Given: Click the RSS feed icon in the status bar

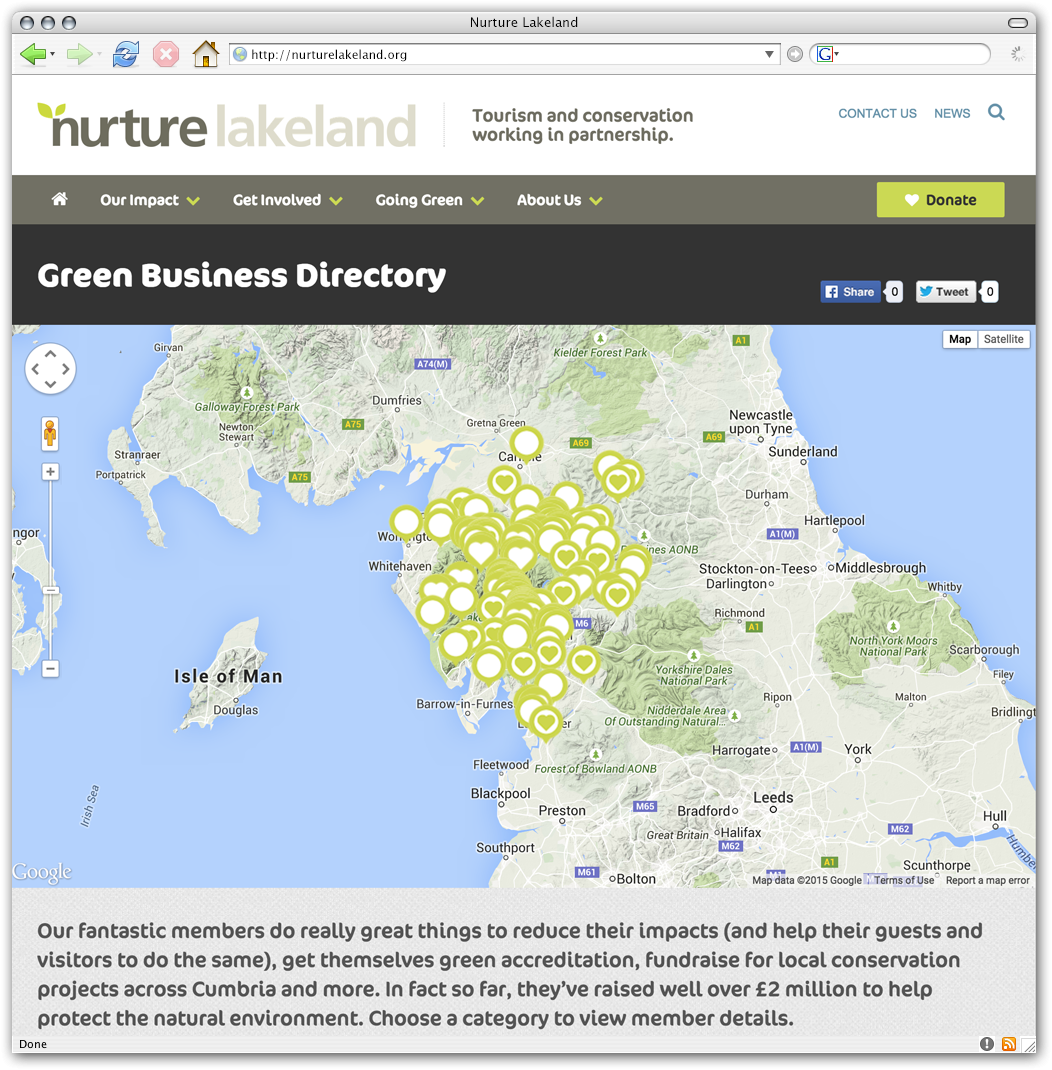Looking at the screenshot, I should point(1009,1043).
